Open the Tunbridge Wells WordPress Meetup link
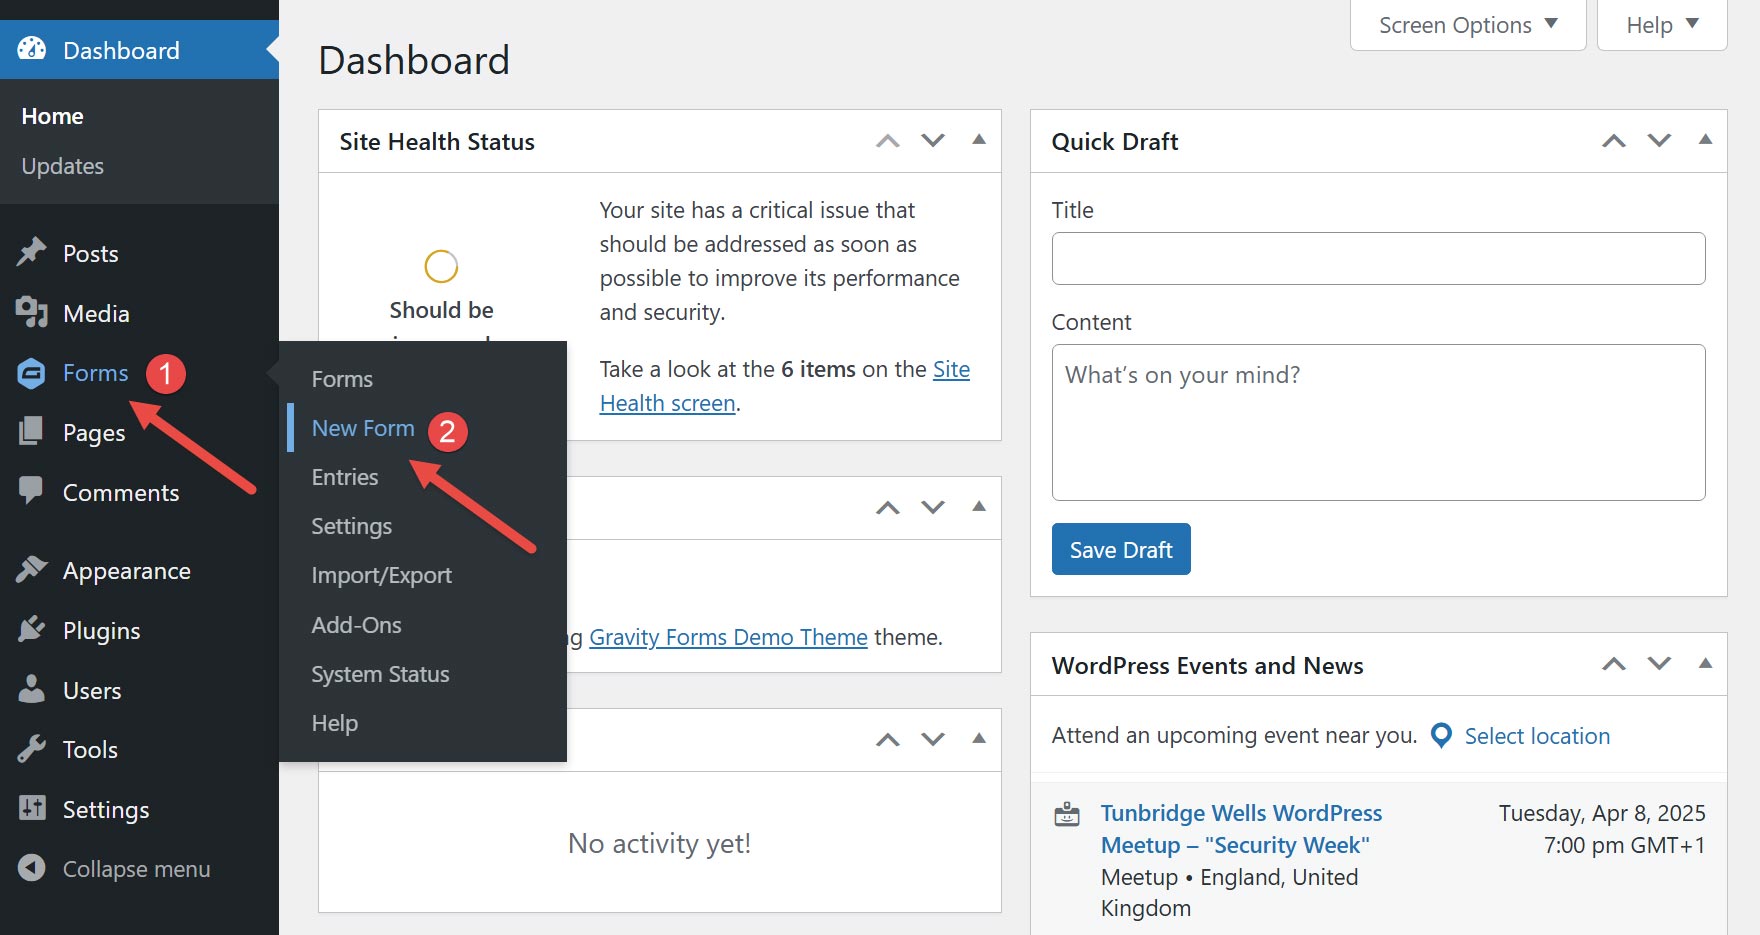1760x935 pixels. pyautogui.click(x=1241, y=829)
